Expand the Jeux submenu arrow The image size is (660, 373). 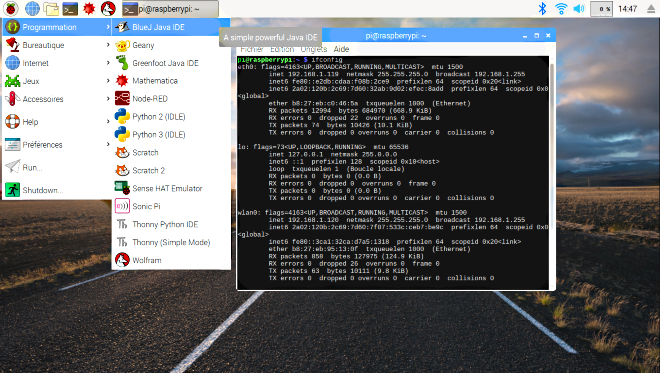108,80
